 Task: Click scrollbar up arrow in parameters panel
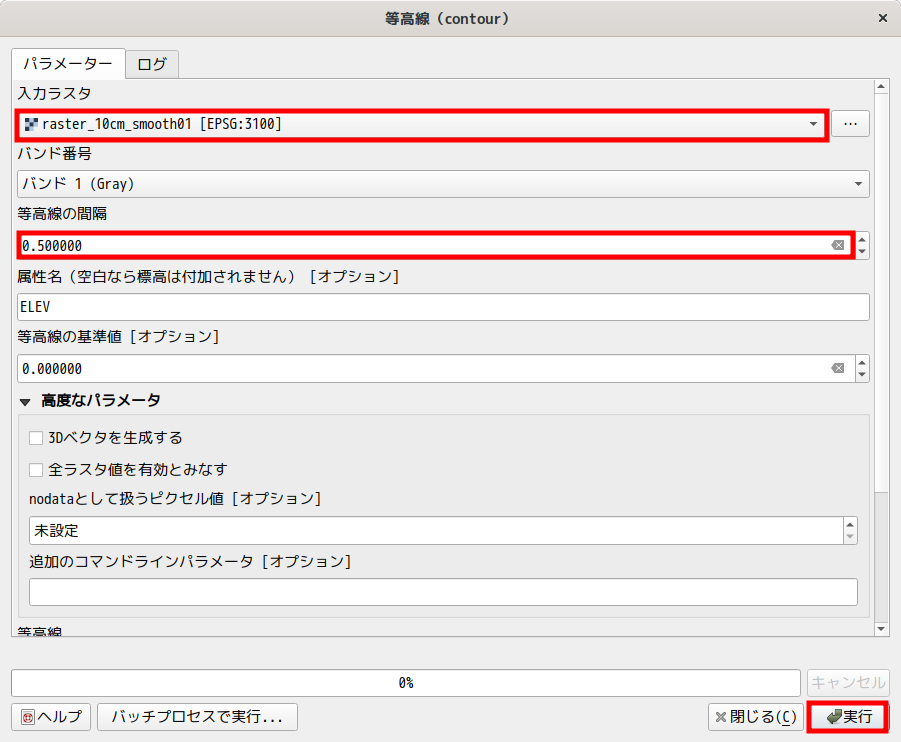point(881,87)
